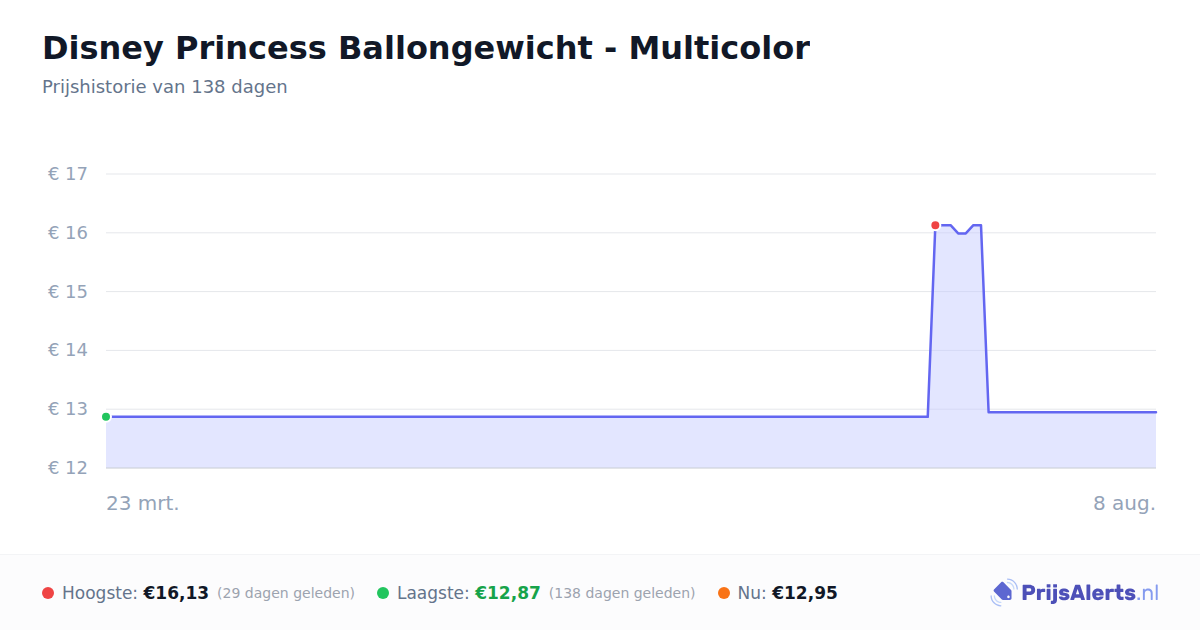This screenshot has width=1200, height=630.
Task: Click the 23 mrt. start date label
Action: (x=143, y=503)
